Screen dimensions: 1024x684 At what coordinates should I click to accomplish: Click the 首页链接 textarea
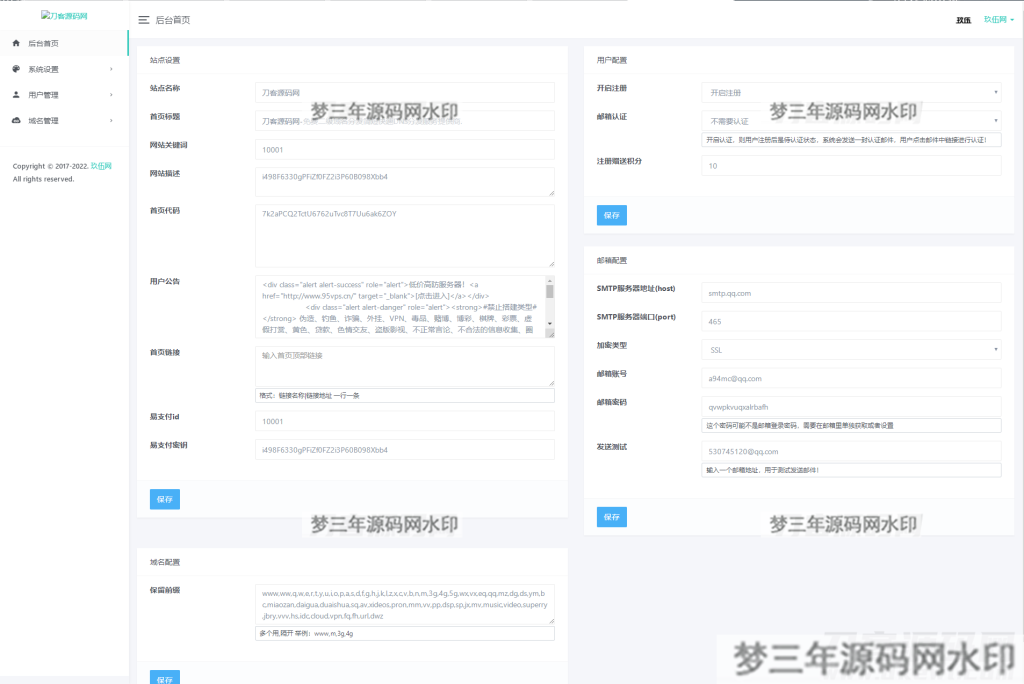point(404,366)
